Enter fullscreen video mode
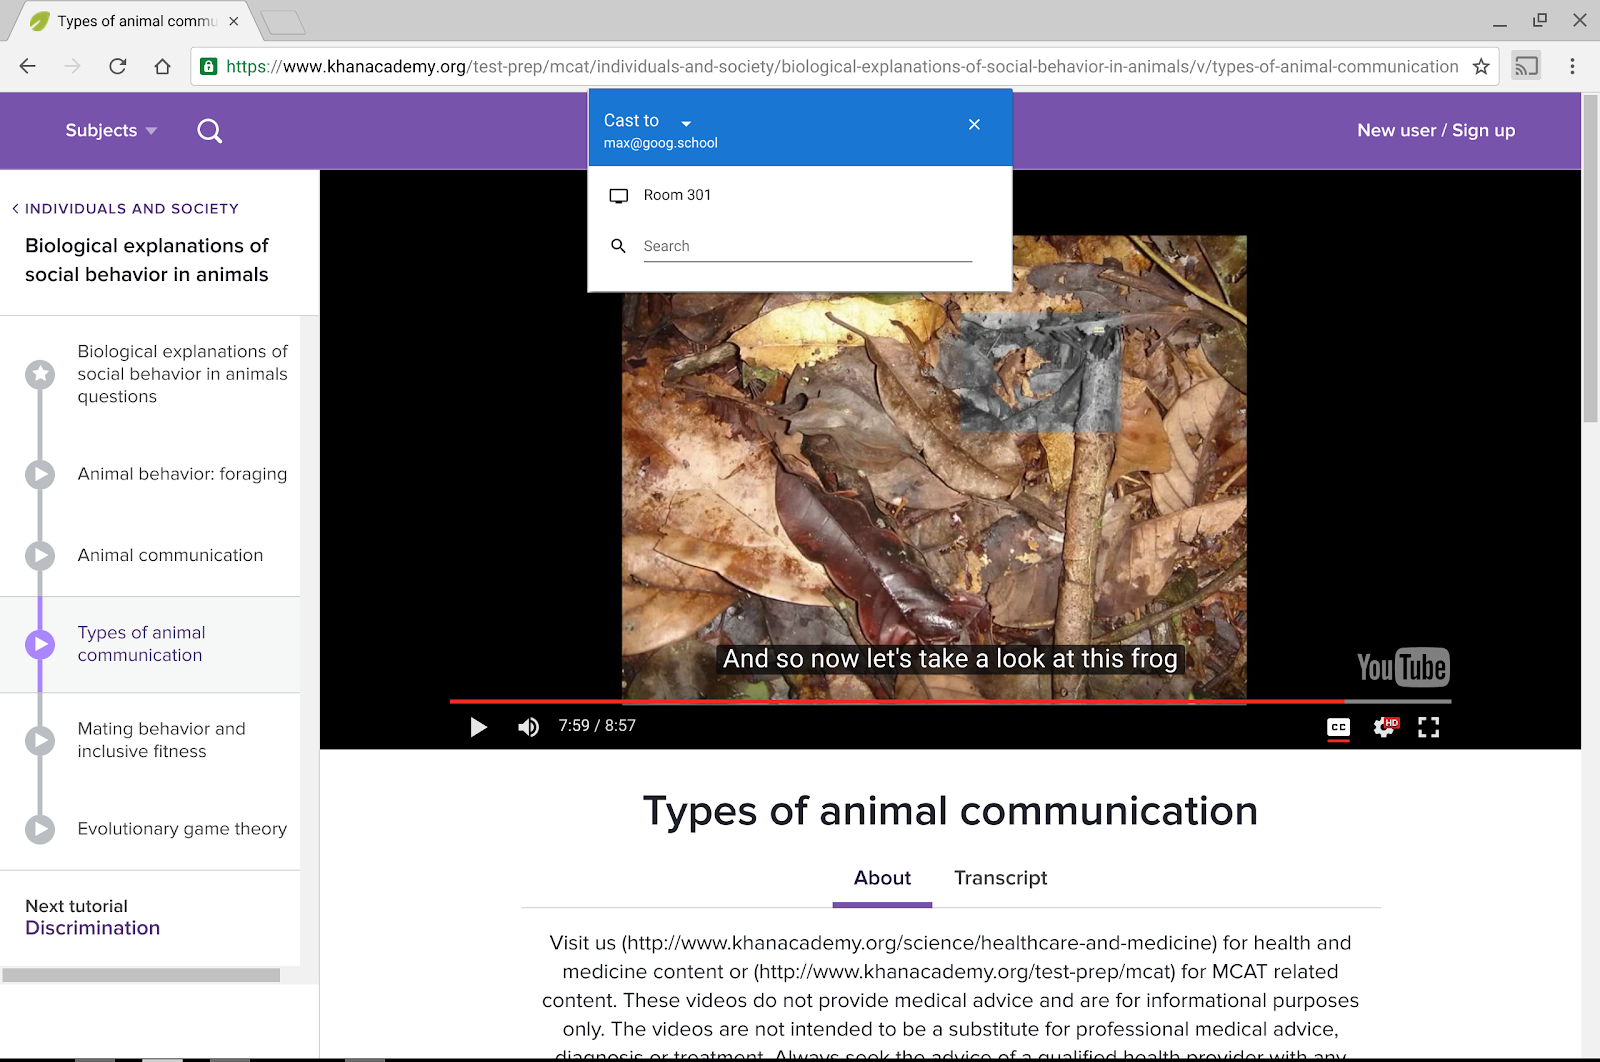1600x1062 pixels. (x=1429, y=727)
